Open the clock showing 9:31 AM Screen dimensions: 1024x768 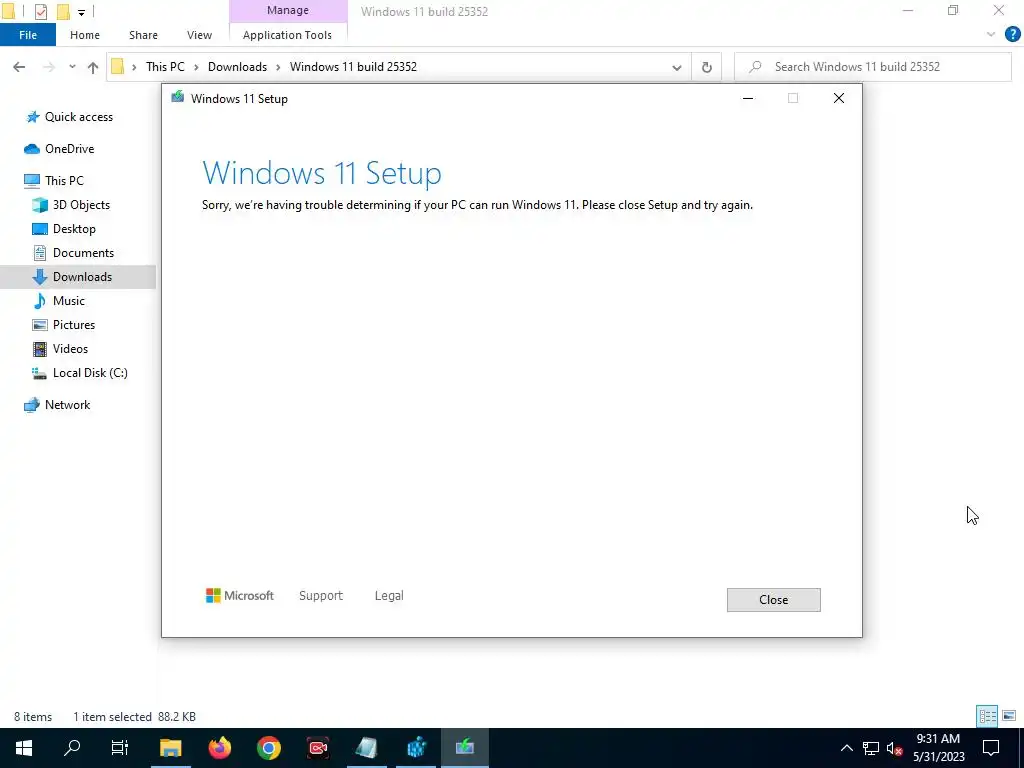tap(938, 748)
